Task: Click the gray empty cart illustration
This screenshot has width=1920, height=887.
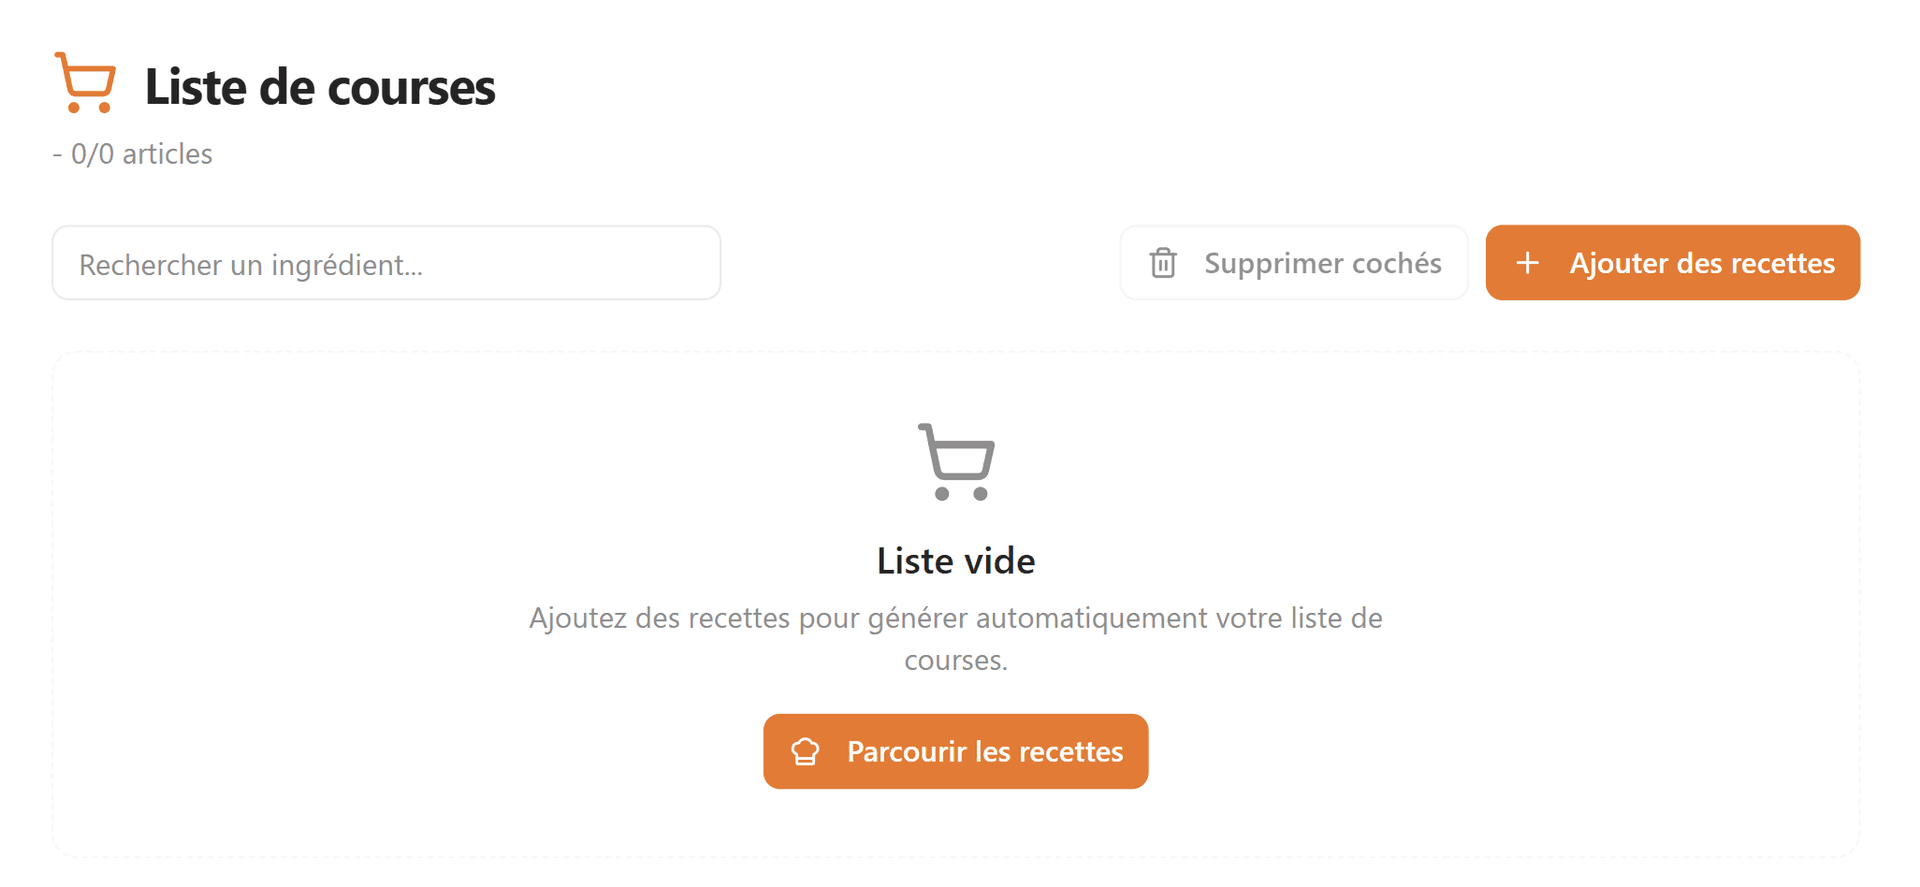Action: (956, 462)
